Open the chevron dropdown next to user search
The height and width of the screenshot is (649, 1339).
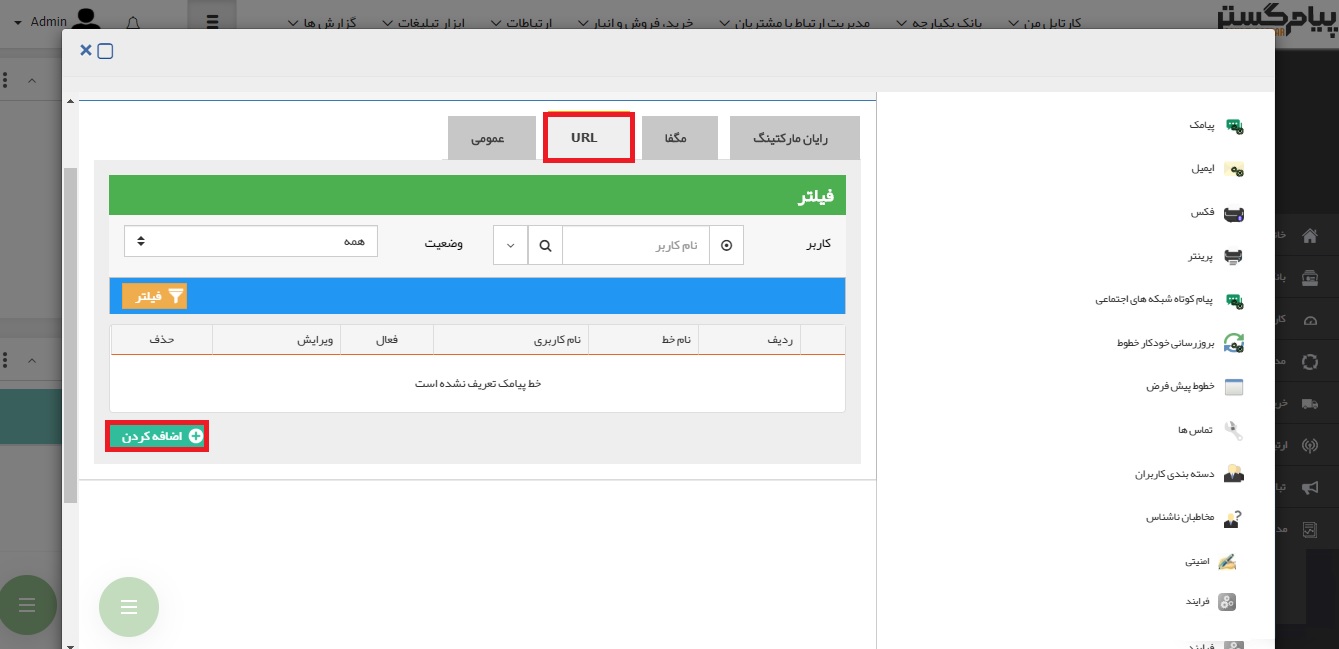click(x=510, y=245)
